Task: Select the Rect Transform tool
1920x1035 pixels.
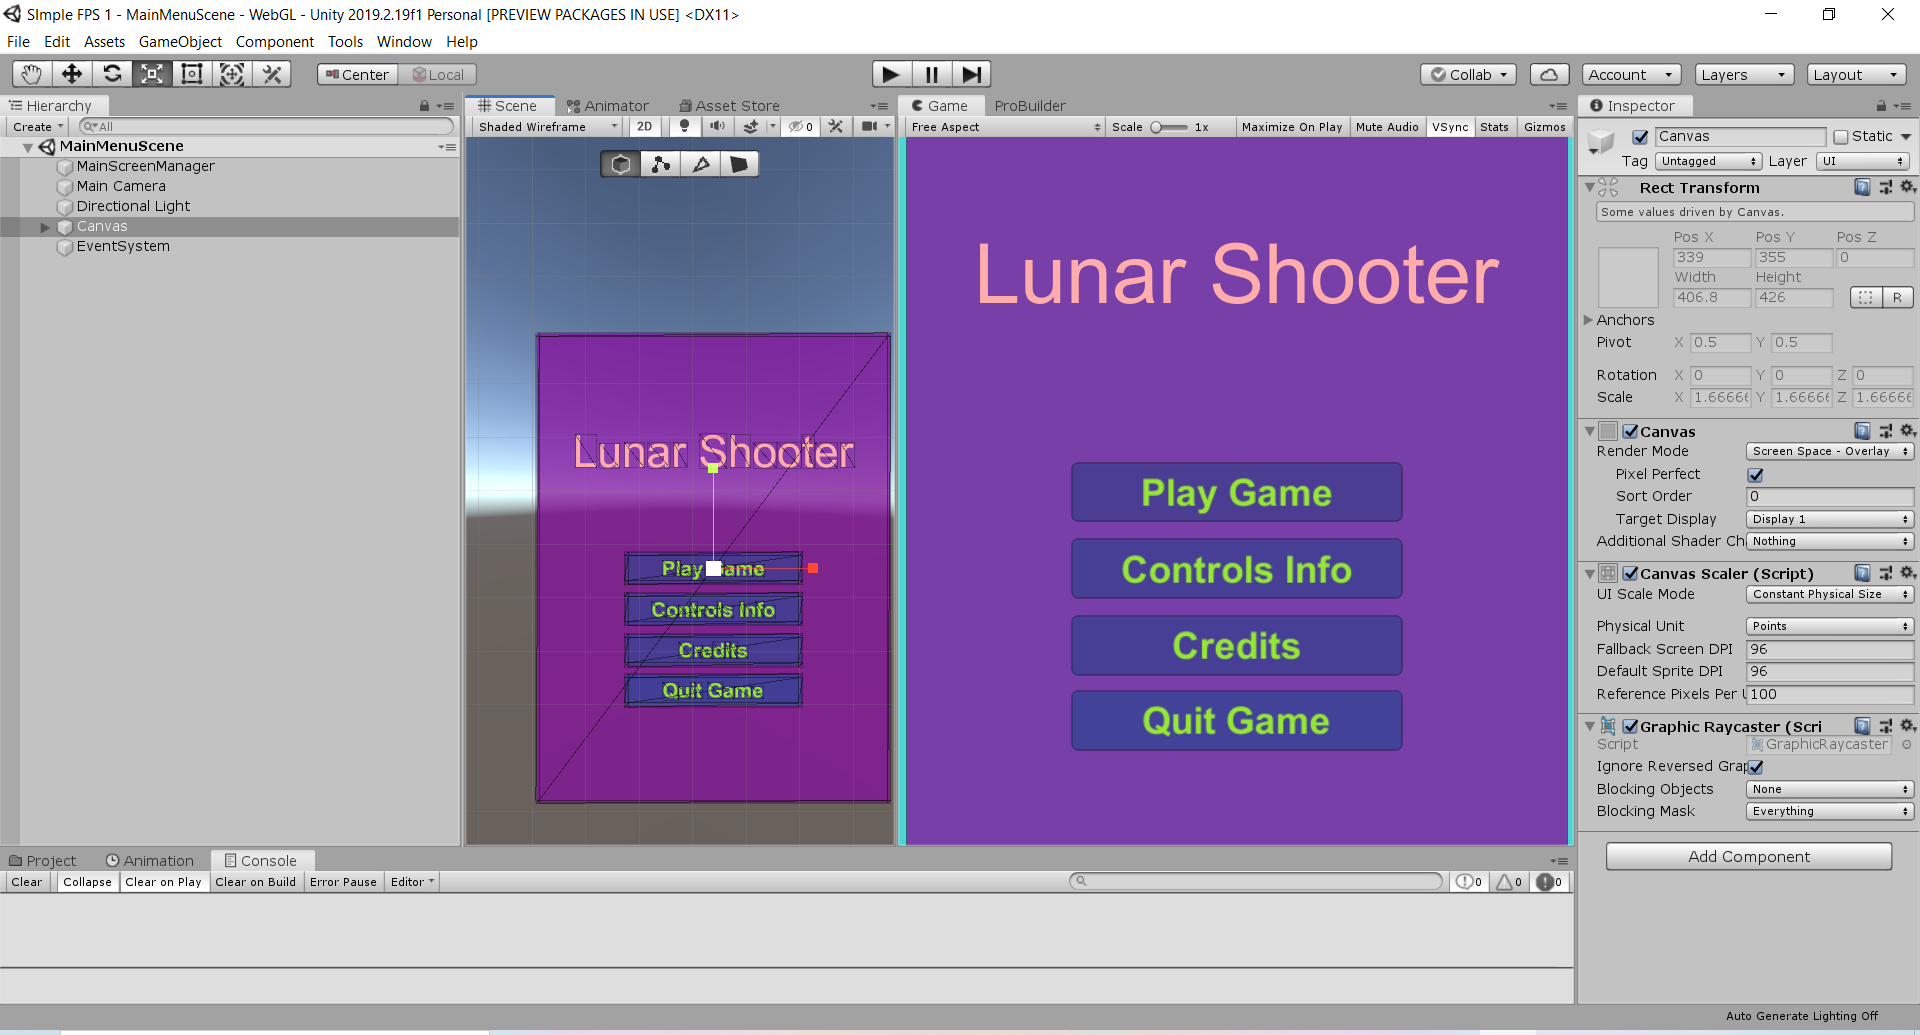Action: tap(192, 74)
